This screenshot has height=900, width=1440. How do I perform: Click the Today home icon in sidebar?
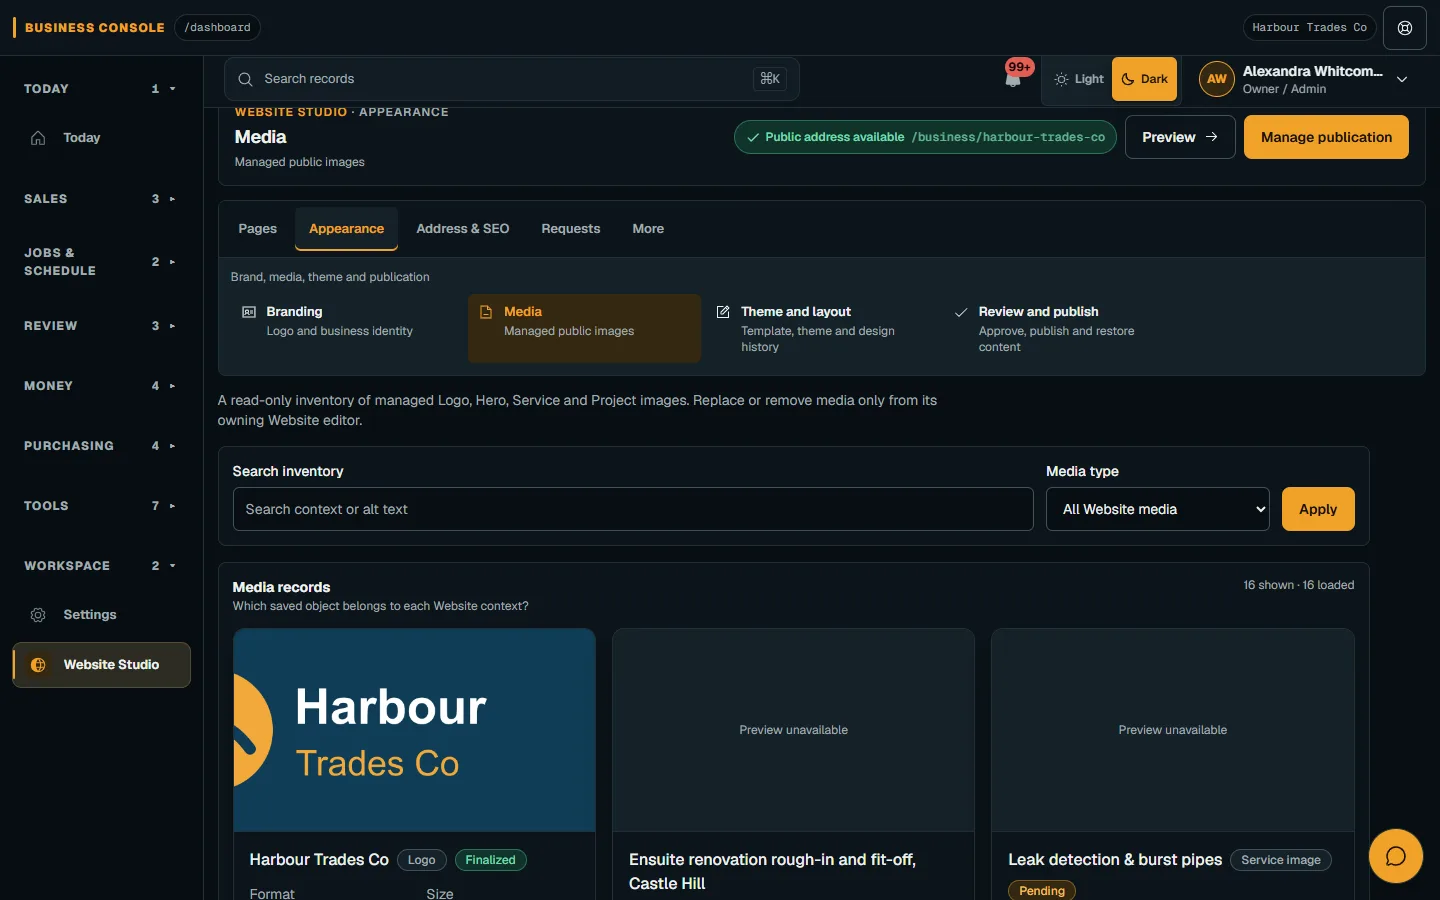pyautogui.click(x=38, y=138)
